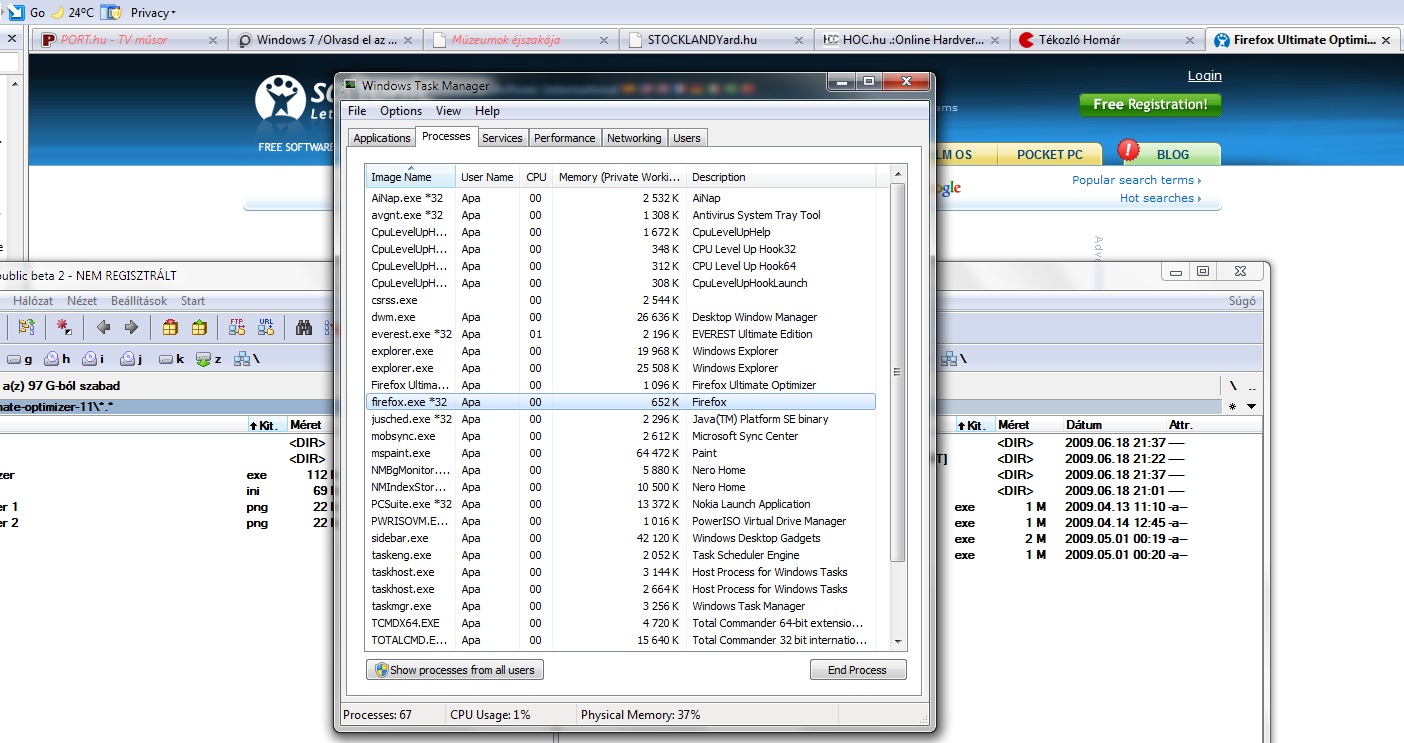Screen dimensions: 1404x743
Task: Click the down arrow of Task Manager scrollbar
Action: (x=897, y=641)
